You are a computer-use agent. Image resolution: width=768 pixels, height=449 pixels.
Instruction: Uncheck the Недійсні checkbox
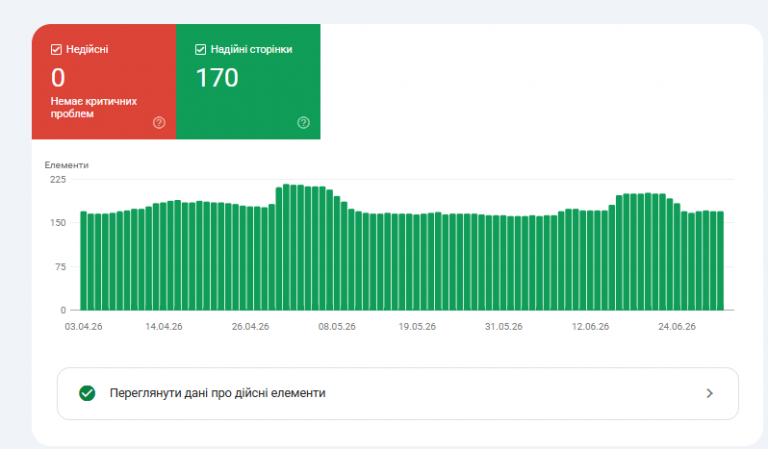pos(56,49)
